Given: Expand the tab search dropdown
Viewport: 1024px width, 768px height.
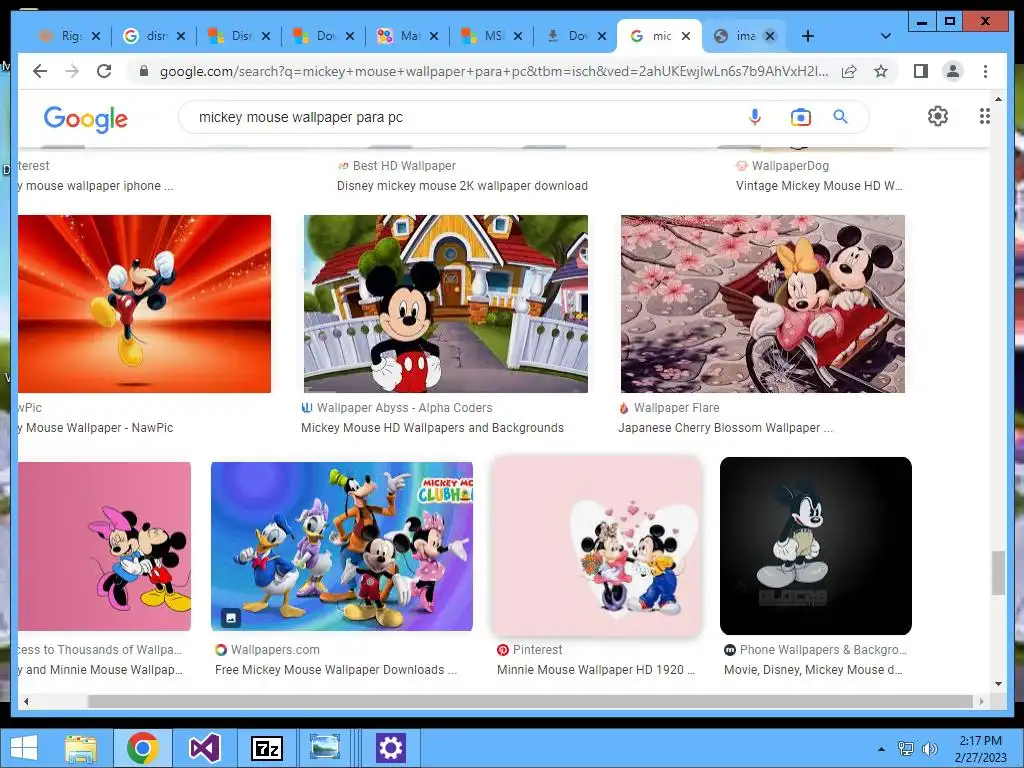Looking at the screenshot, I should tap(886, 36).
